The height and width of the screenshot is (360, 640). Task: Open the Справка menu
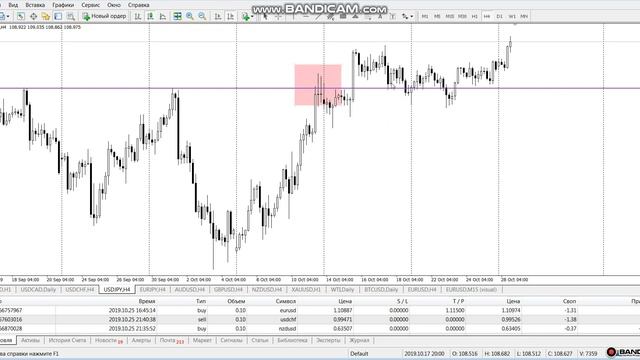click(x=138, y=5)
